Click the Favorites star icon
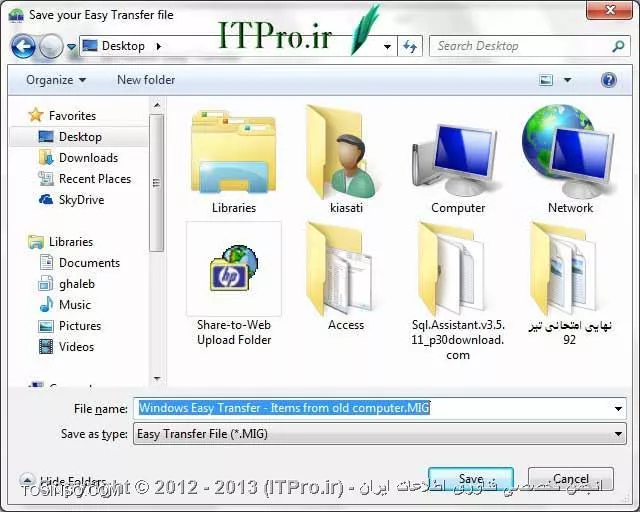Viewport: 640px width, 512px height. pos(36,115)
